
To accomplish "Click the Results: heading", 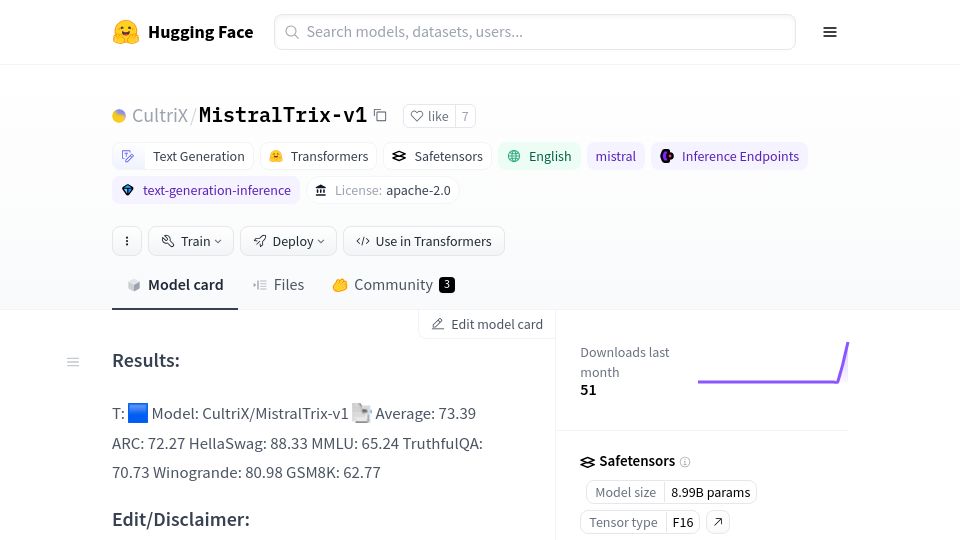I will 146,361.
